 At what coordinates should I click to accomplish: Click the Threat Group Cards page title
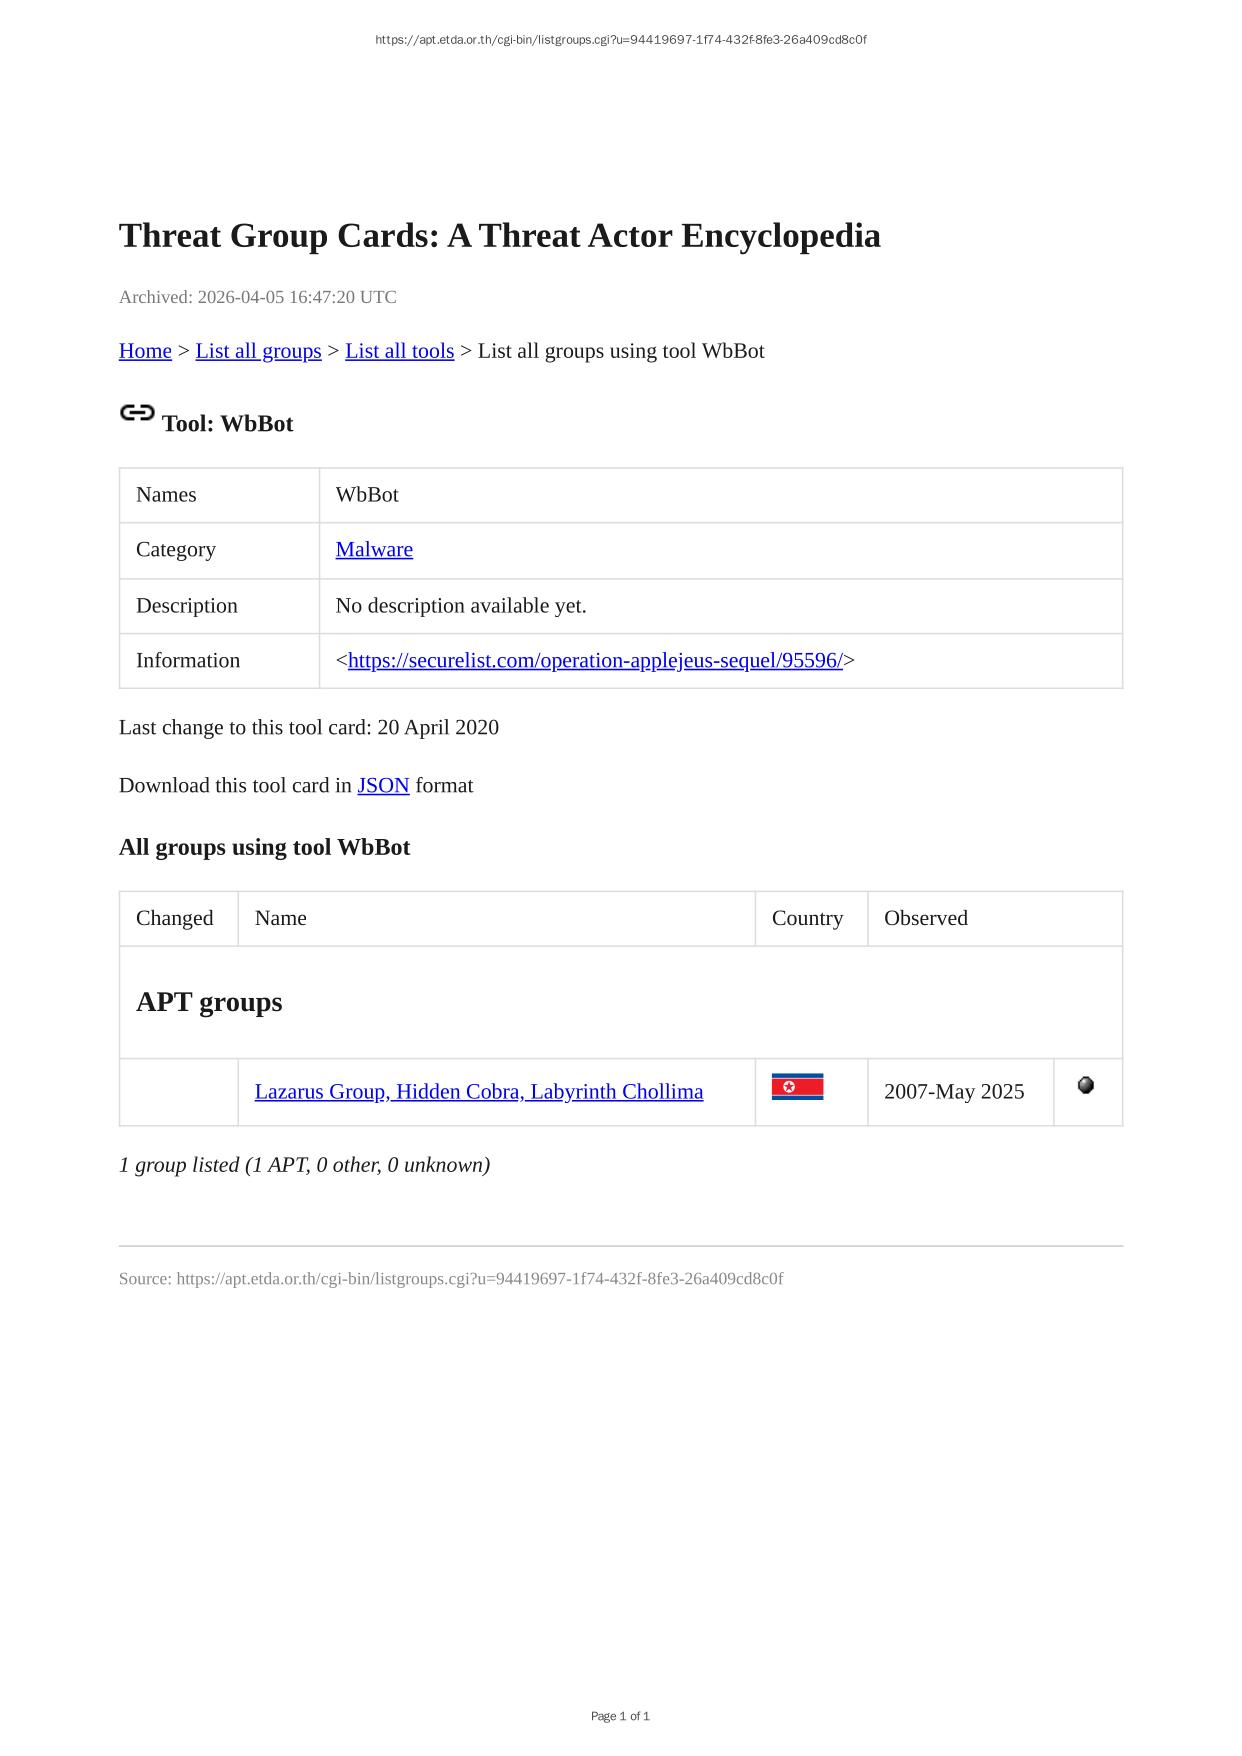coord(499,236)
